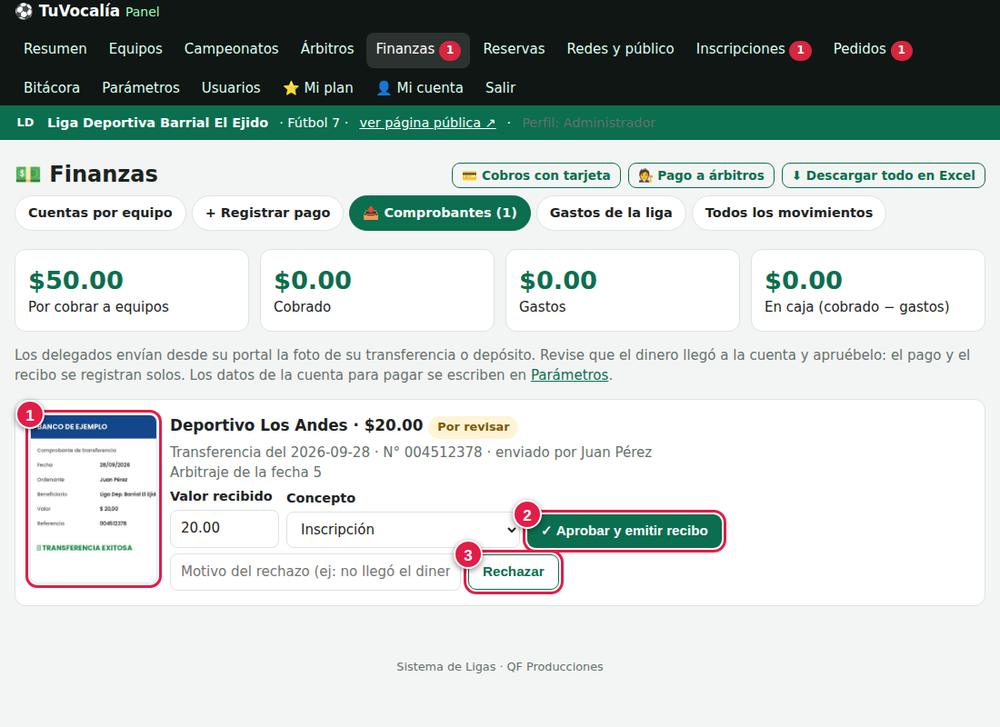Screen dimensions: 1000x727
Task: Open the bank transfer receipt thumbnail
Action: (x=94, y=499)
